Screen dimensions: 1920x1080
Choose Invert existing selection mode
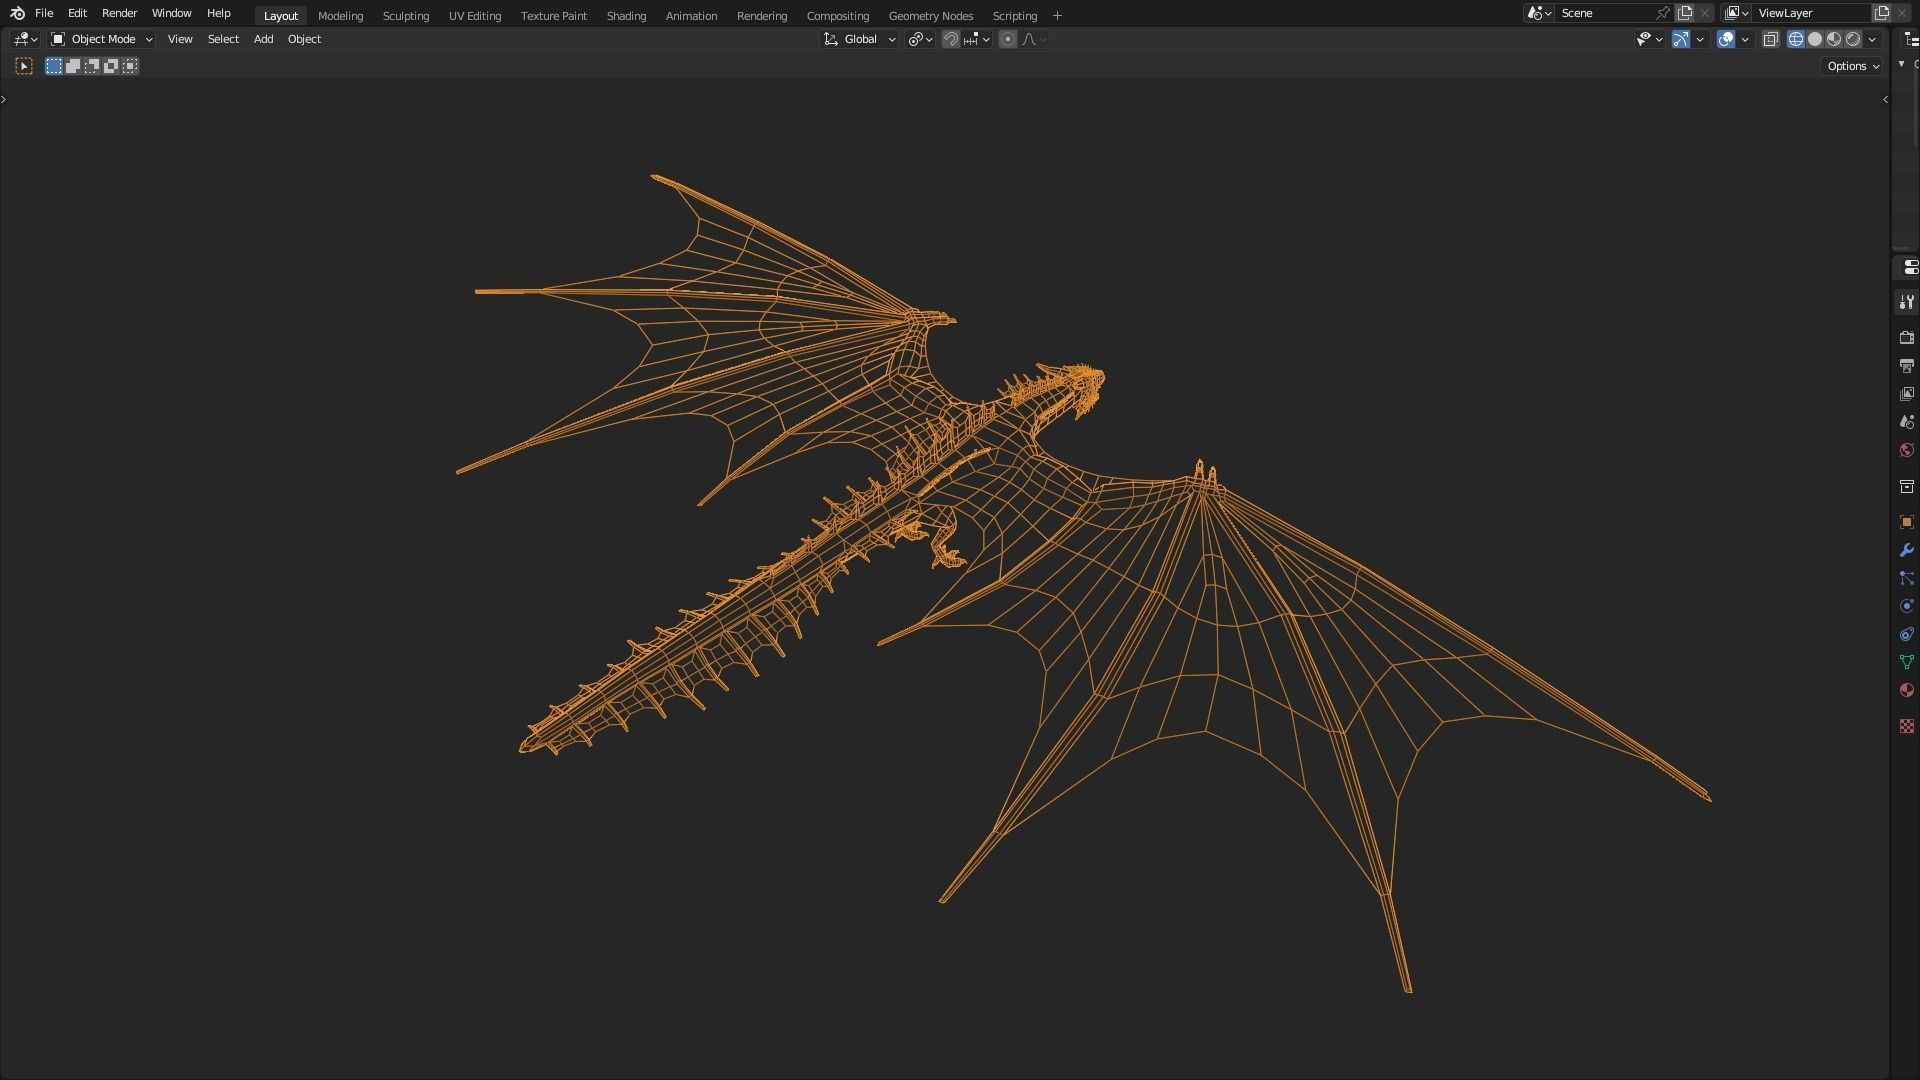pos(111,66)
